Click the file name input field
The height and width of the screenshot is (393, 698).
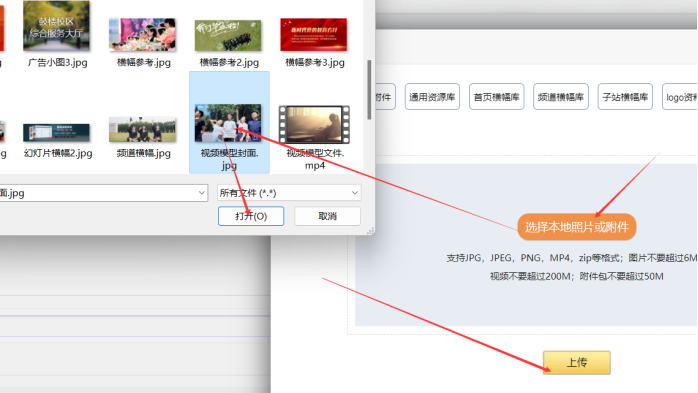[x=98, y=193]
